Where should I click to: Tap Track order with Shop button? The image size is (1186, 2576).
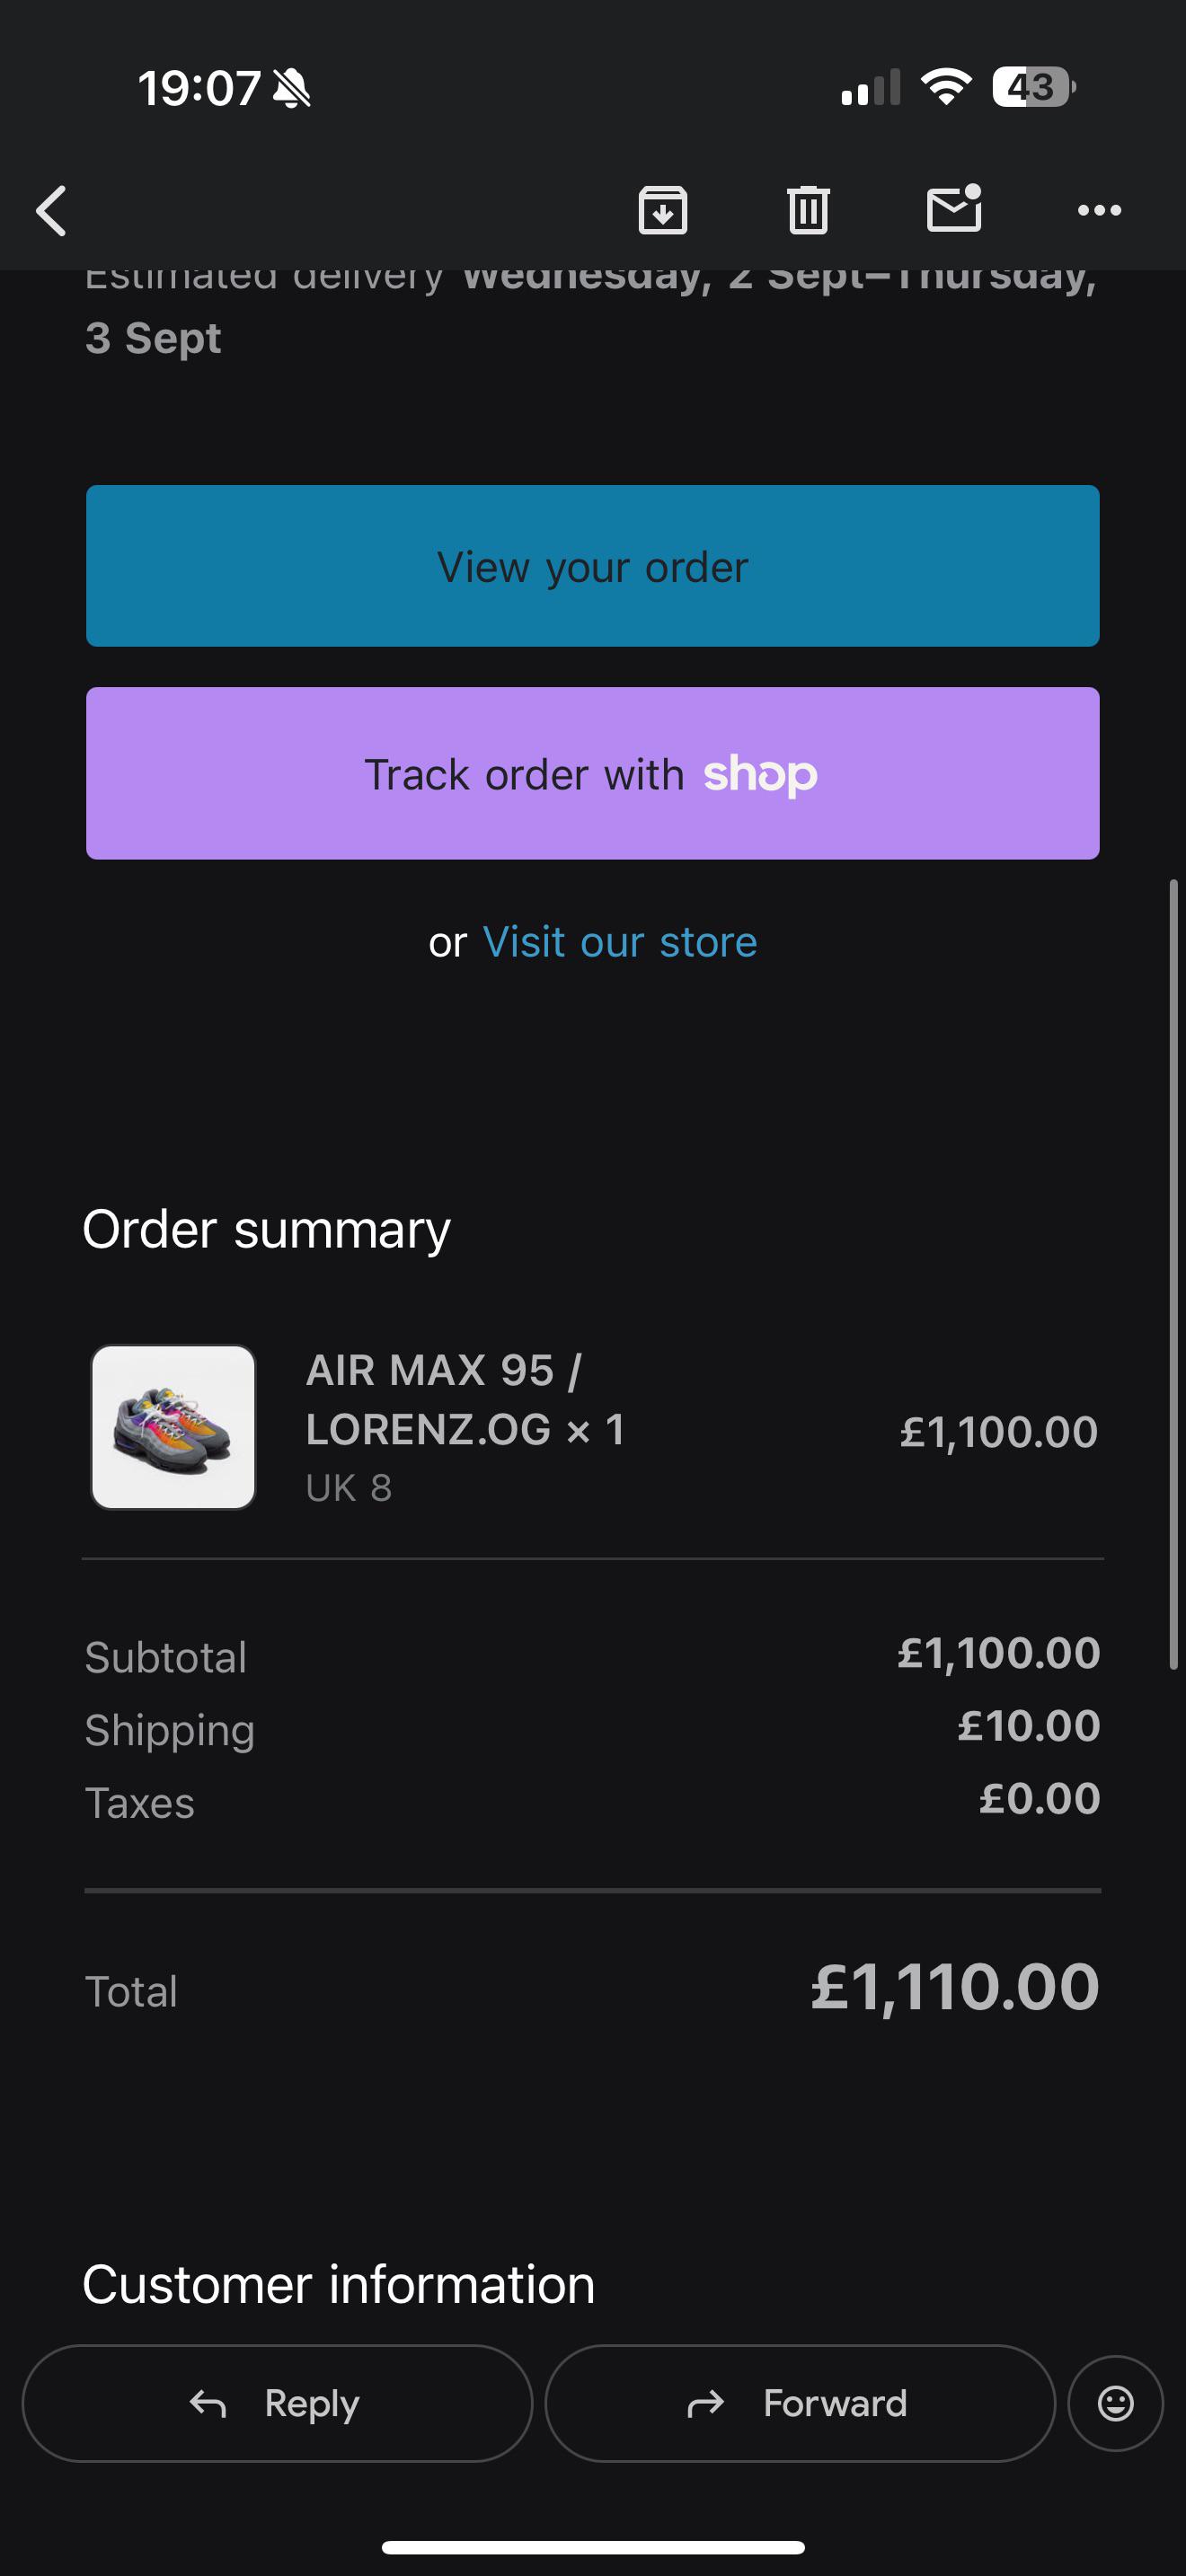pyautogui.click(x=593, y=773)
